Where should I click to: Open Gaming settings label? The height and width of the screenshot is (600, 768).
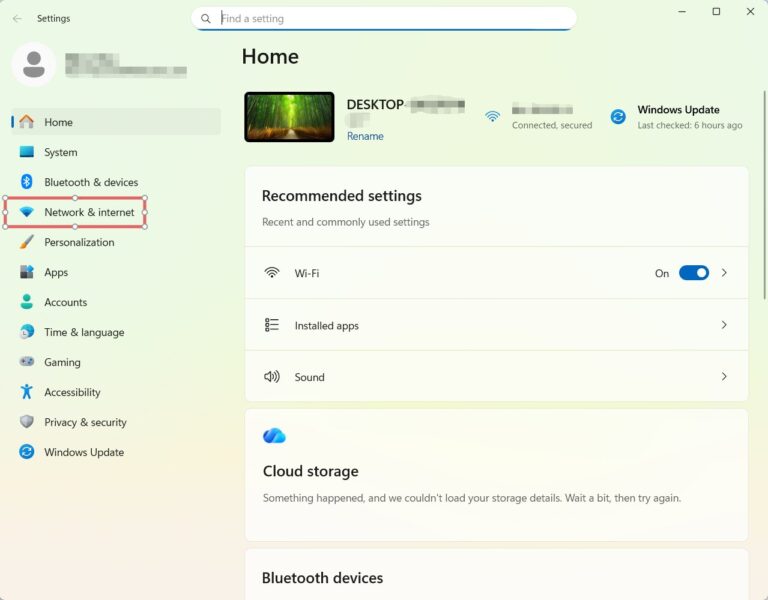[62, 362]
